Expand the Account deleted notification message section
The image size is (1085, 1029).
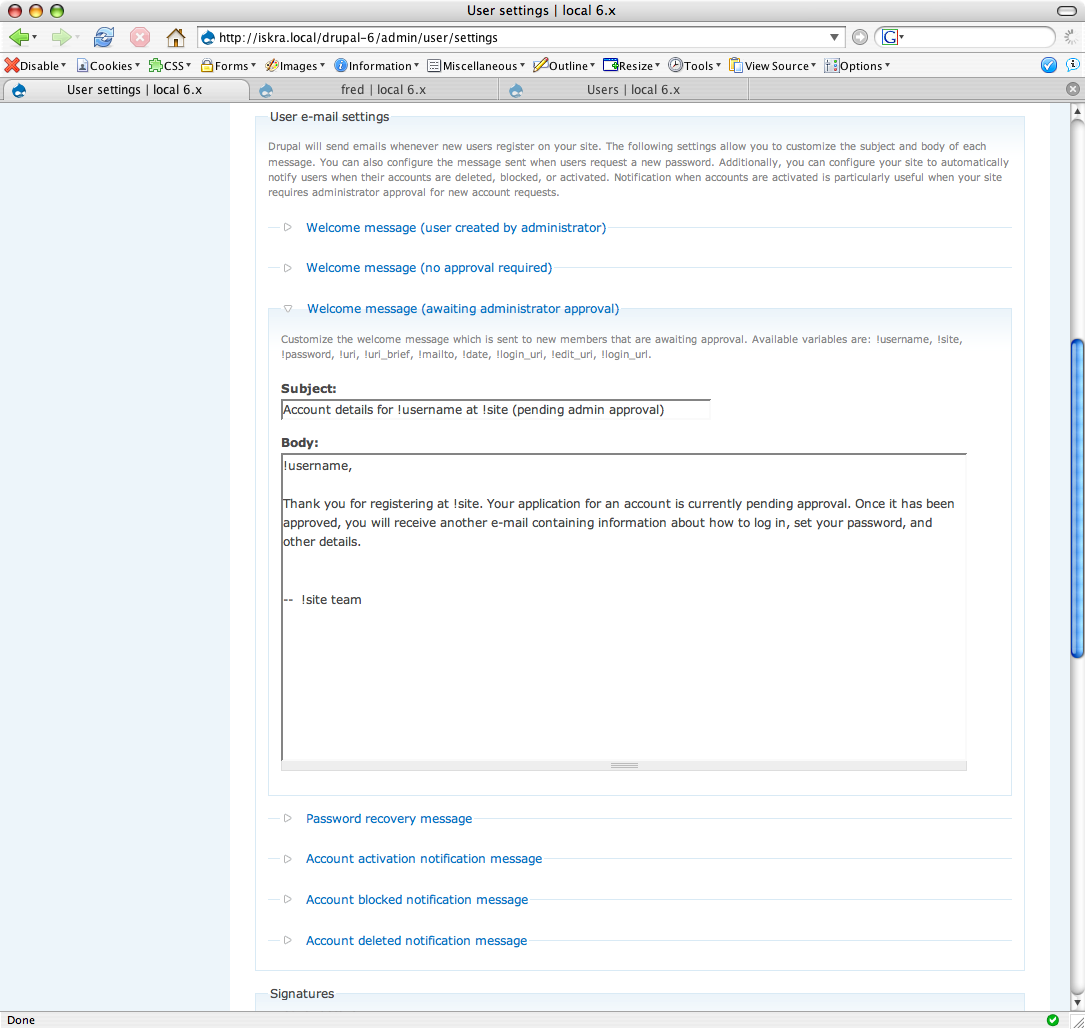tap(416, 940)
